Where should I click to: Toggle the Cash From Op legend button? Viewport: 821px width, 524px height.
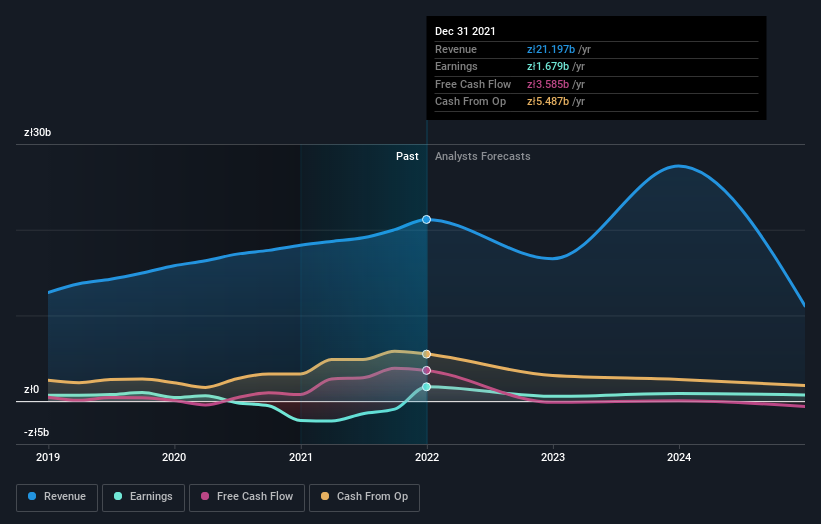(x=364, y=497)
